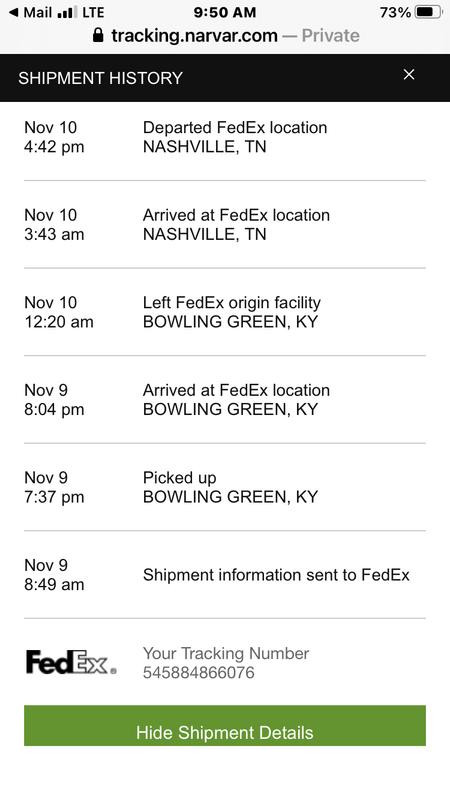The image size is (450, 800).
Task: Tap the battery icon in status bar
Action: (429, 12)
